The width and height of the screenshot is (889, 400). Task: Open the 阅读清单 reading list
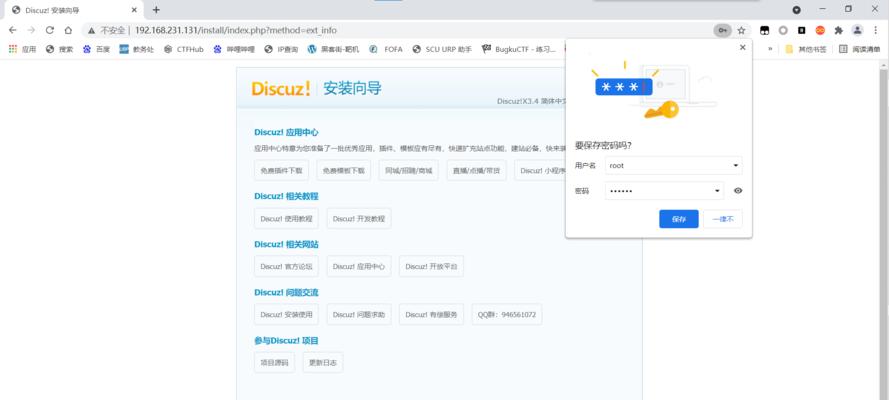tap(860, 49)
